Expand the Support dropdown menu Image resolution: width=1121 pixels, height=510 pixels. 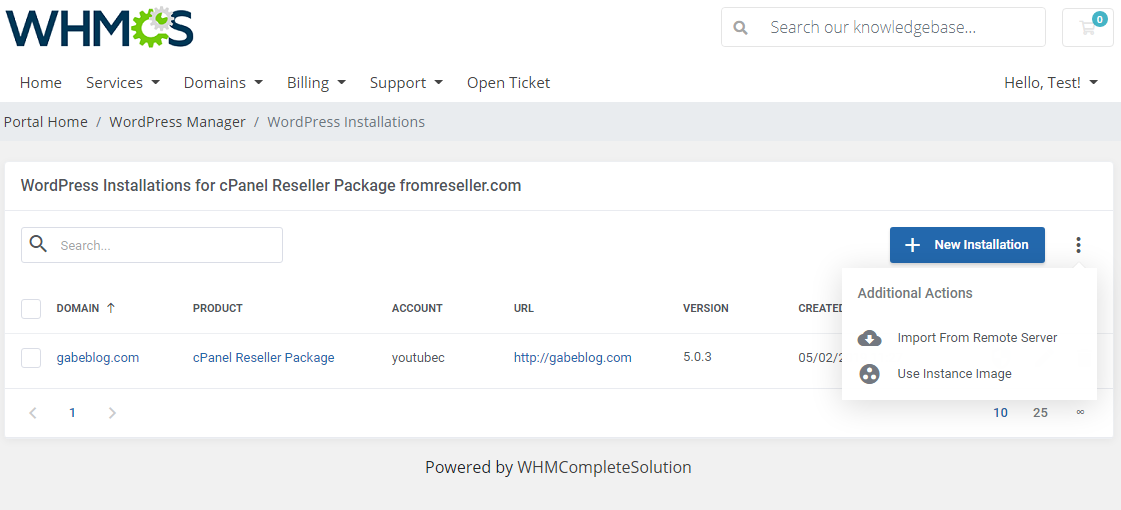tap(406, 83)
